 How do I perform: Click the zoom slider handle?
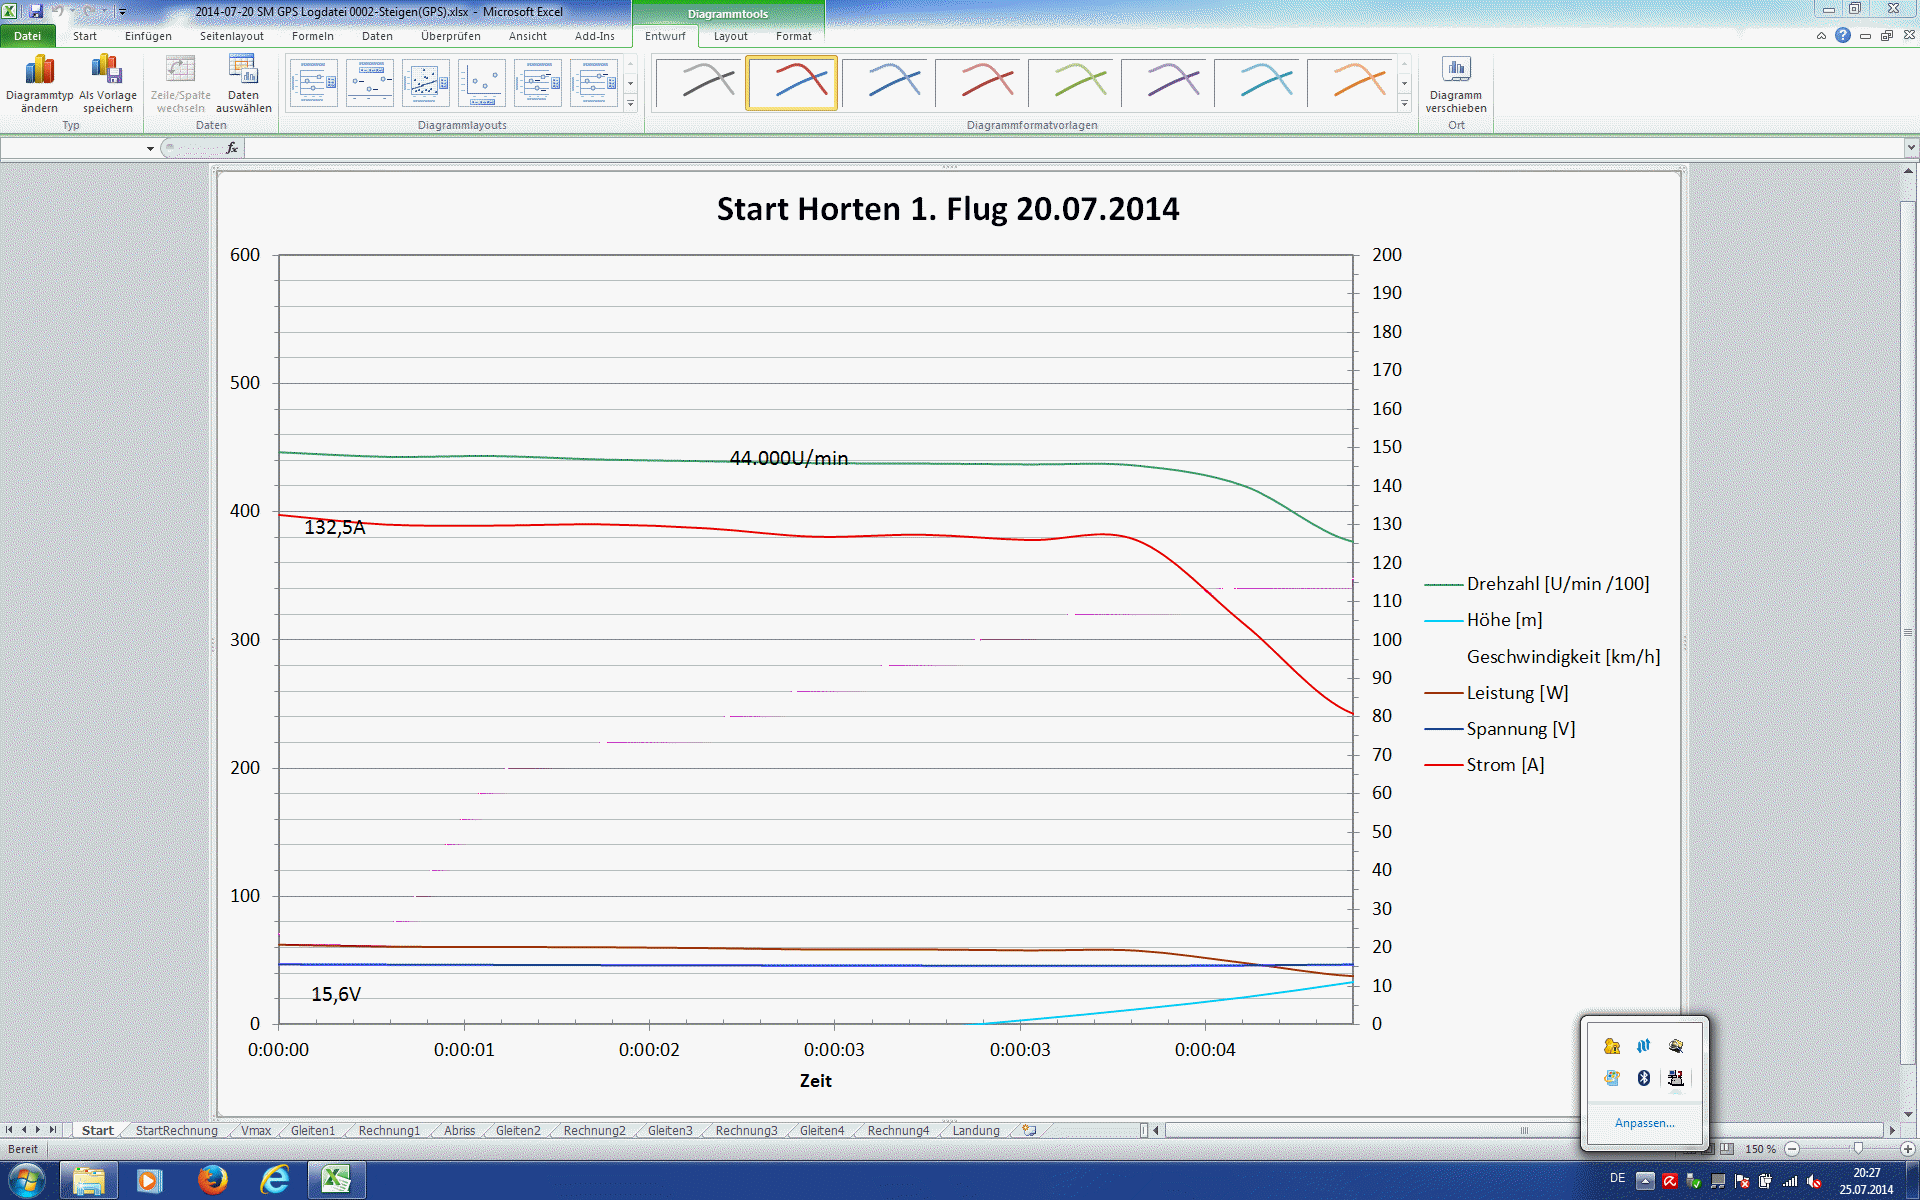click(x=1858, y=1149)
